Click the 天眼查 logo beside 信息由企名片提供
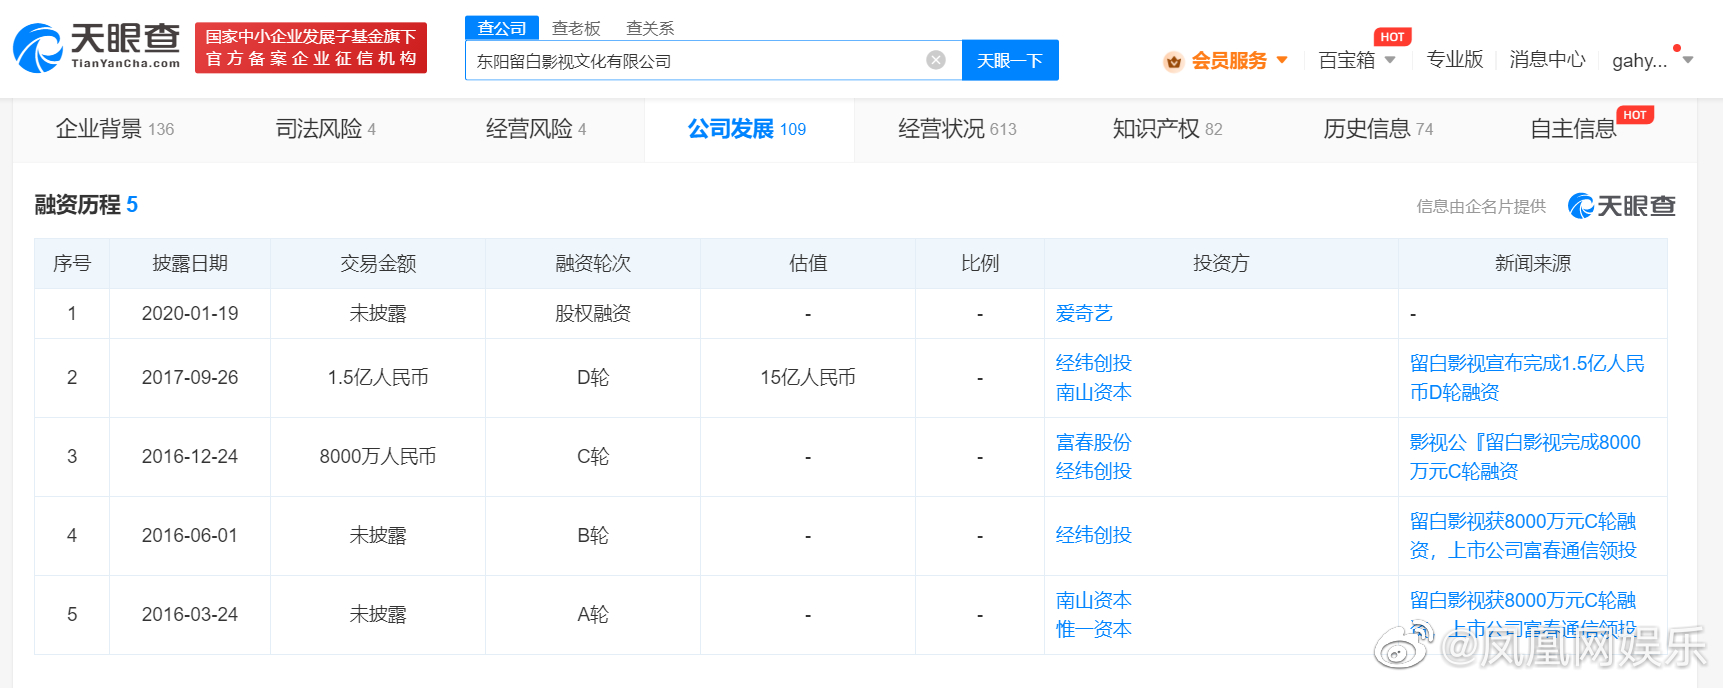This screenshot has width=1723, height=688. point(1621,206)
